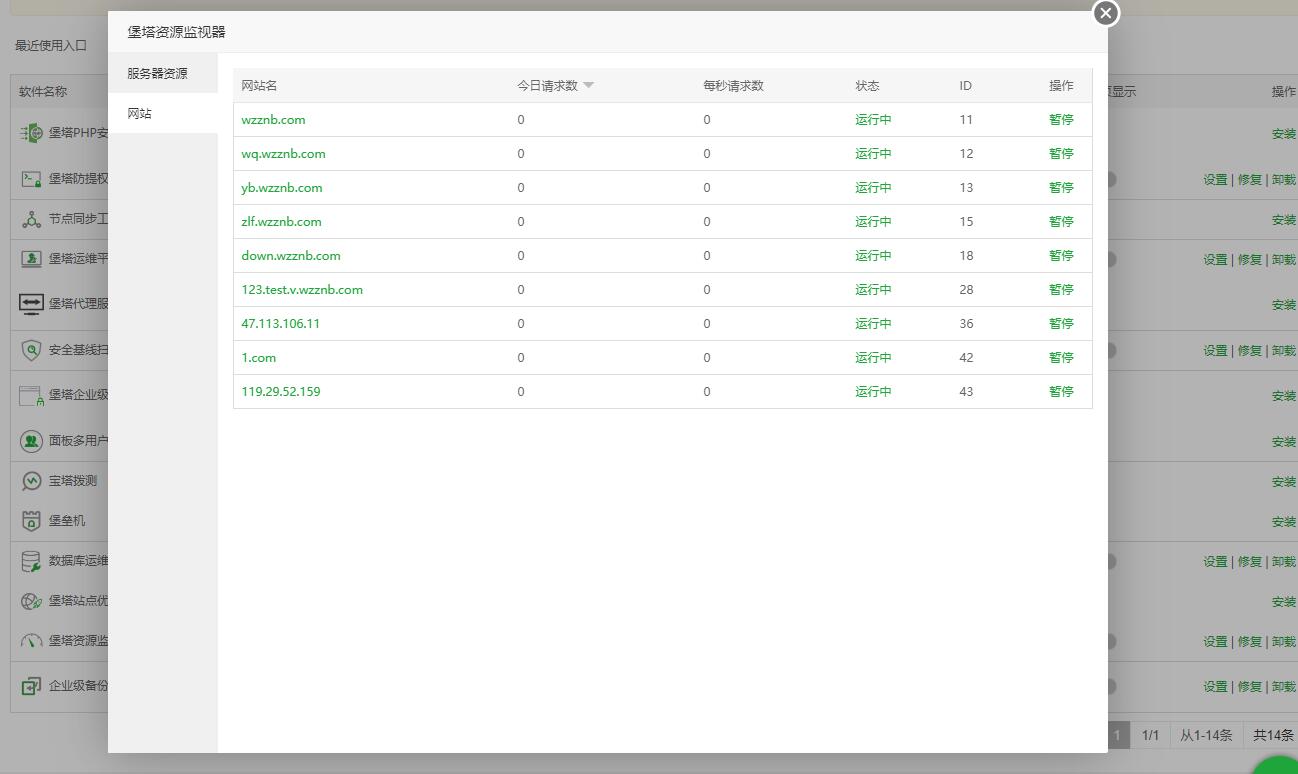The image size is (1298, 774).
Task: Open the wq.wzznb.com site link
Action: pyautogui.click(x=283, y=153)
